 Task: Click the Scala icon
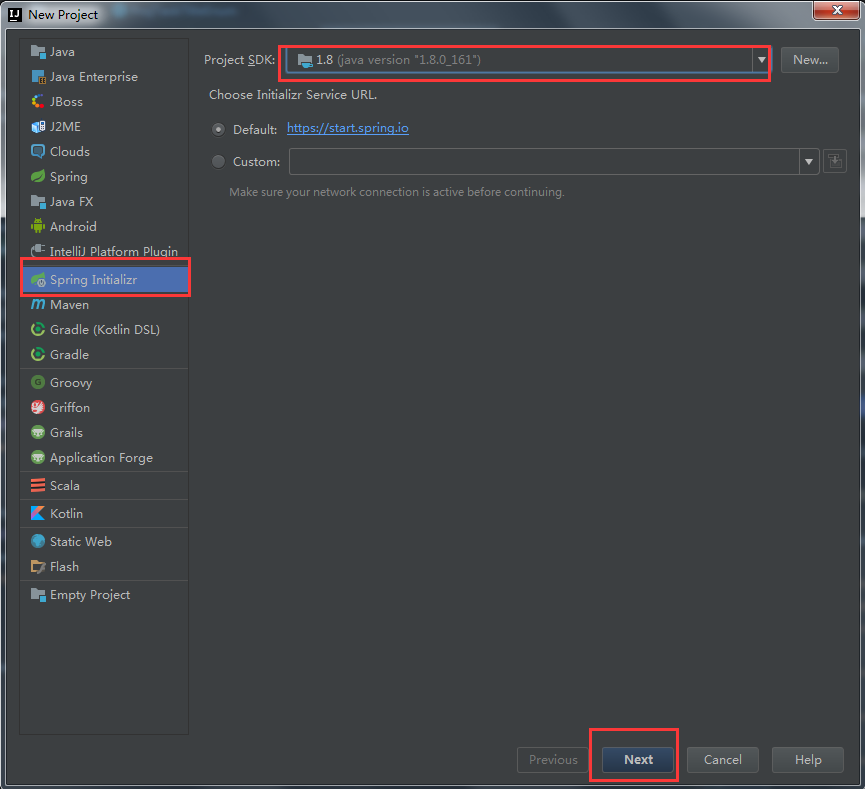tap(38, 486)
